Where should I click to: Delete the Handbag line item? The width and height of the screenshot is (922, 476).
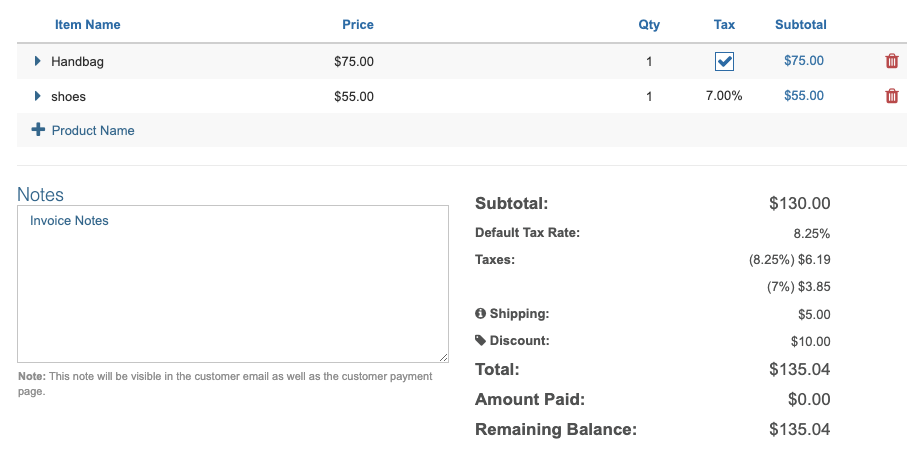pyautogui.click(x=892, y=61)
